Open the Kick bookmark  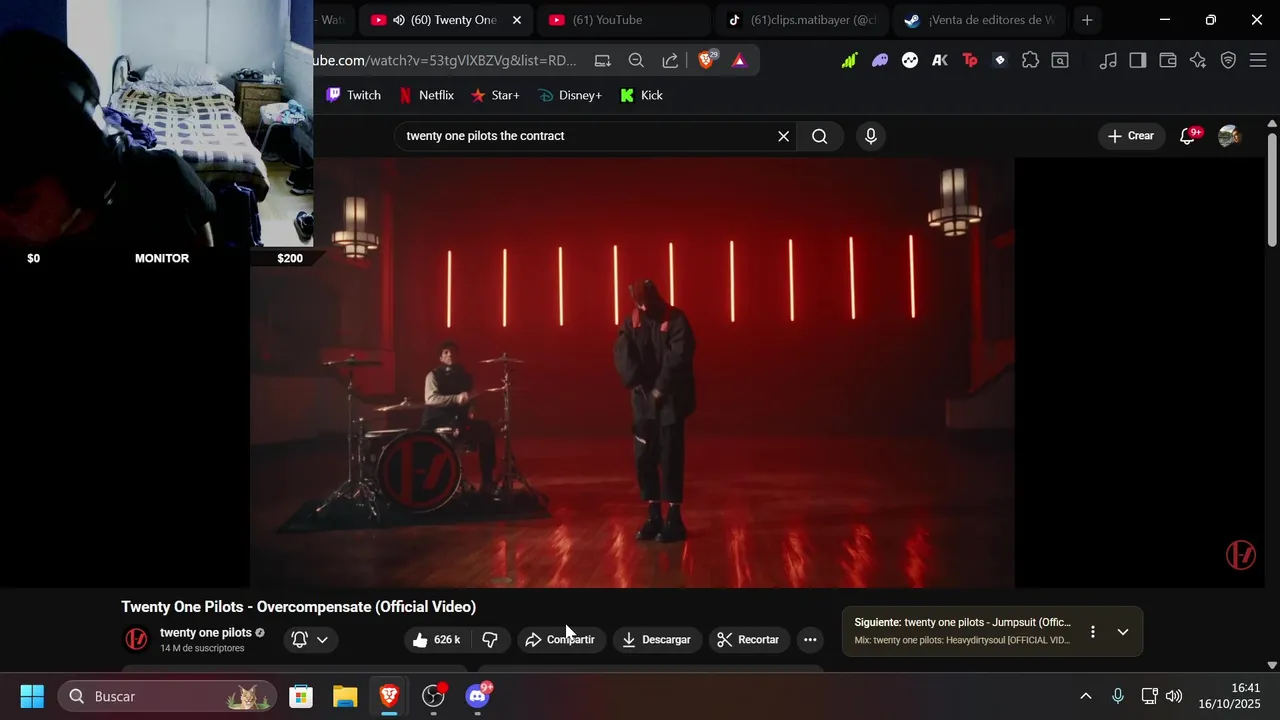pos(642,95)
